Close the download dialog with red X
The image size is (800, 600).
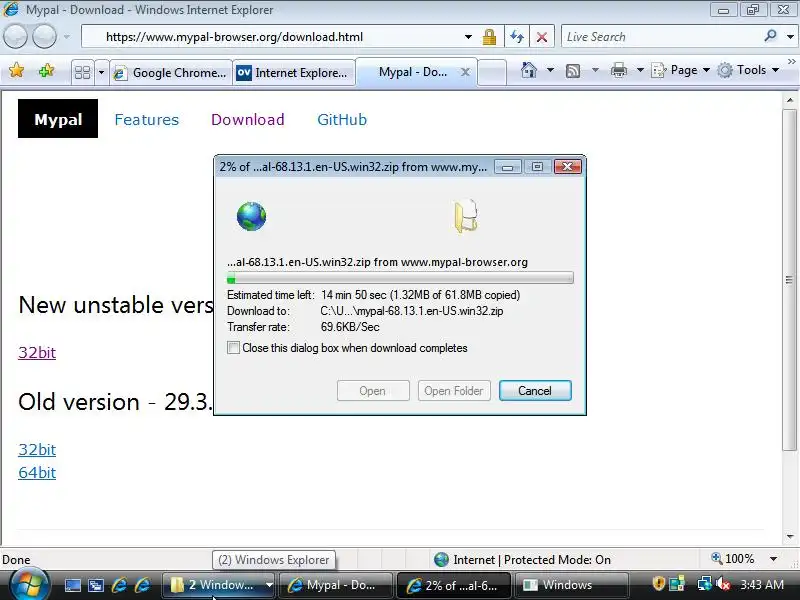click(x=567, y=167)
